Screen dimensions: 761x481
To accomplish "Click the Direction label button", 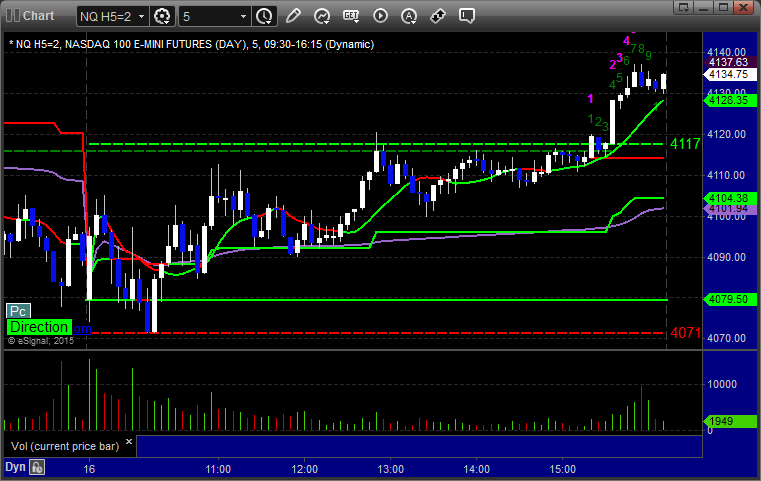I will pos(39,327).
